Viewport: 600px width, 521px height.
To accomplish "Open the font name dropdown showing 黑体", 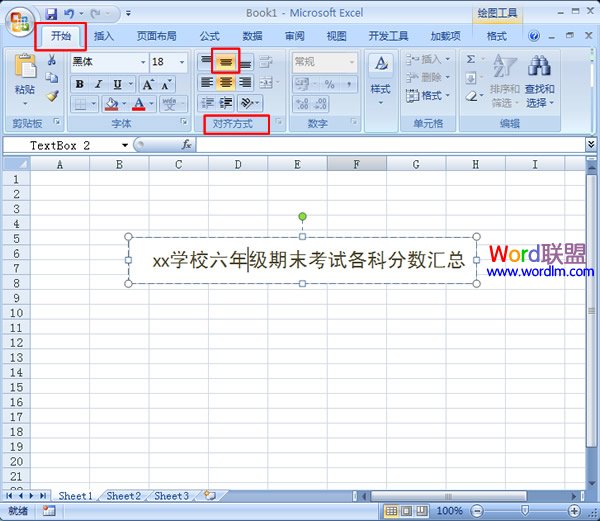I will 143,62.
